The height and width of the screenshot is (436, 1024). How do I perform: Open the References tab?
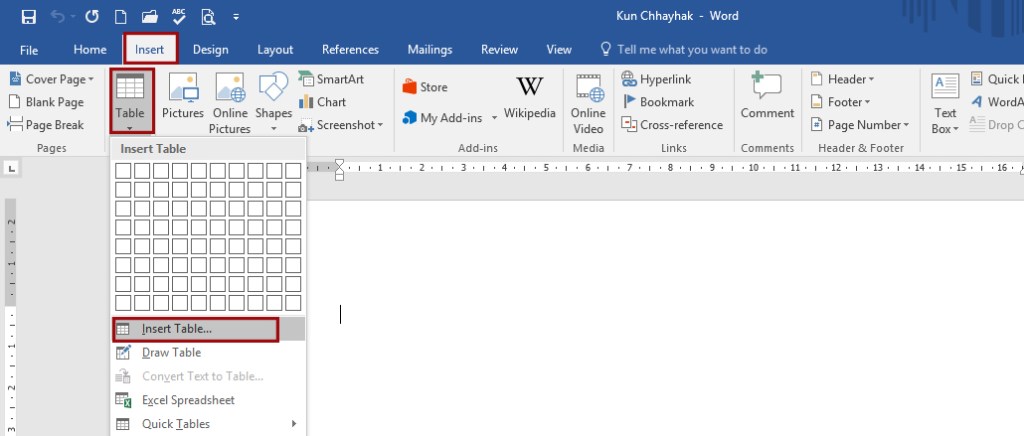point(350,49)
